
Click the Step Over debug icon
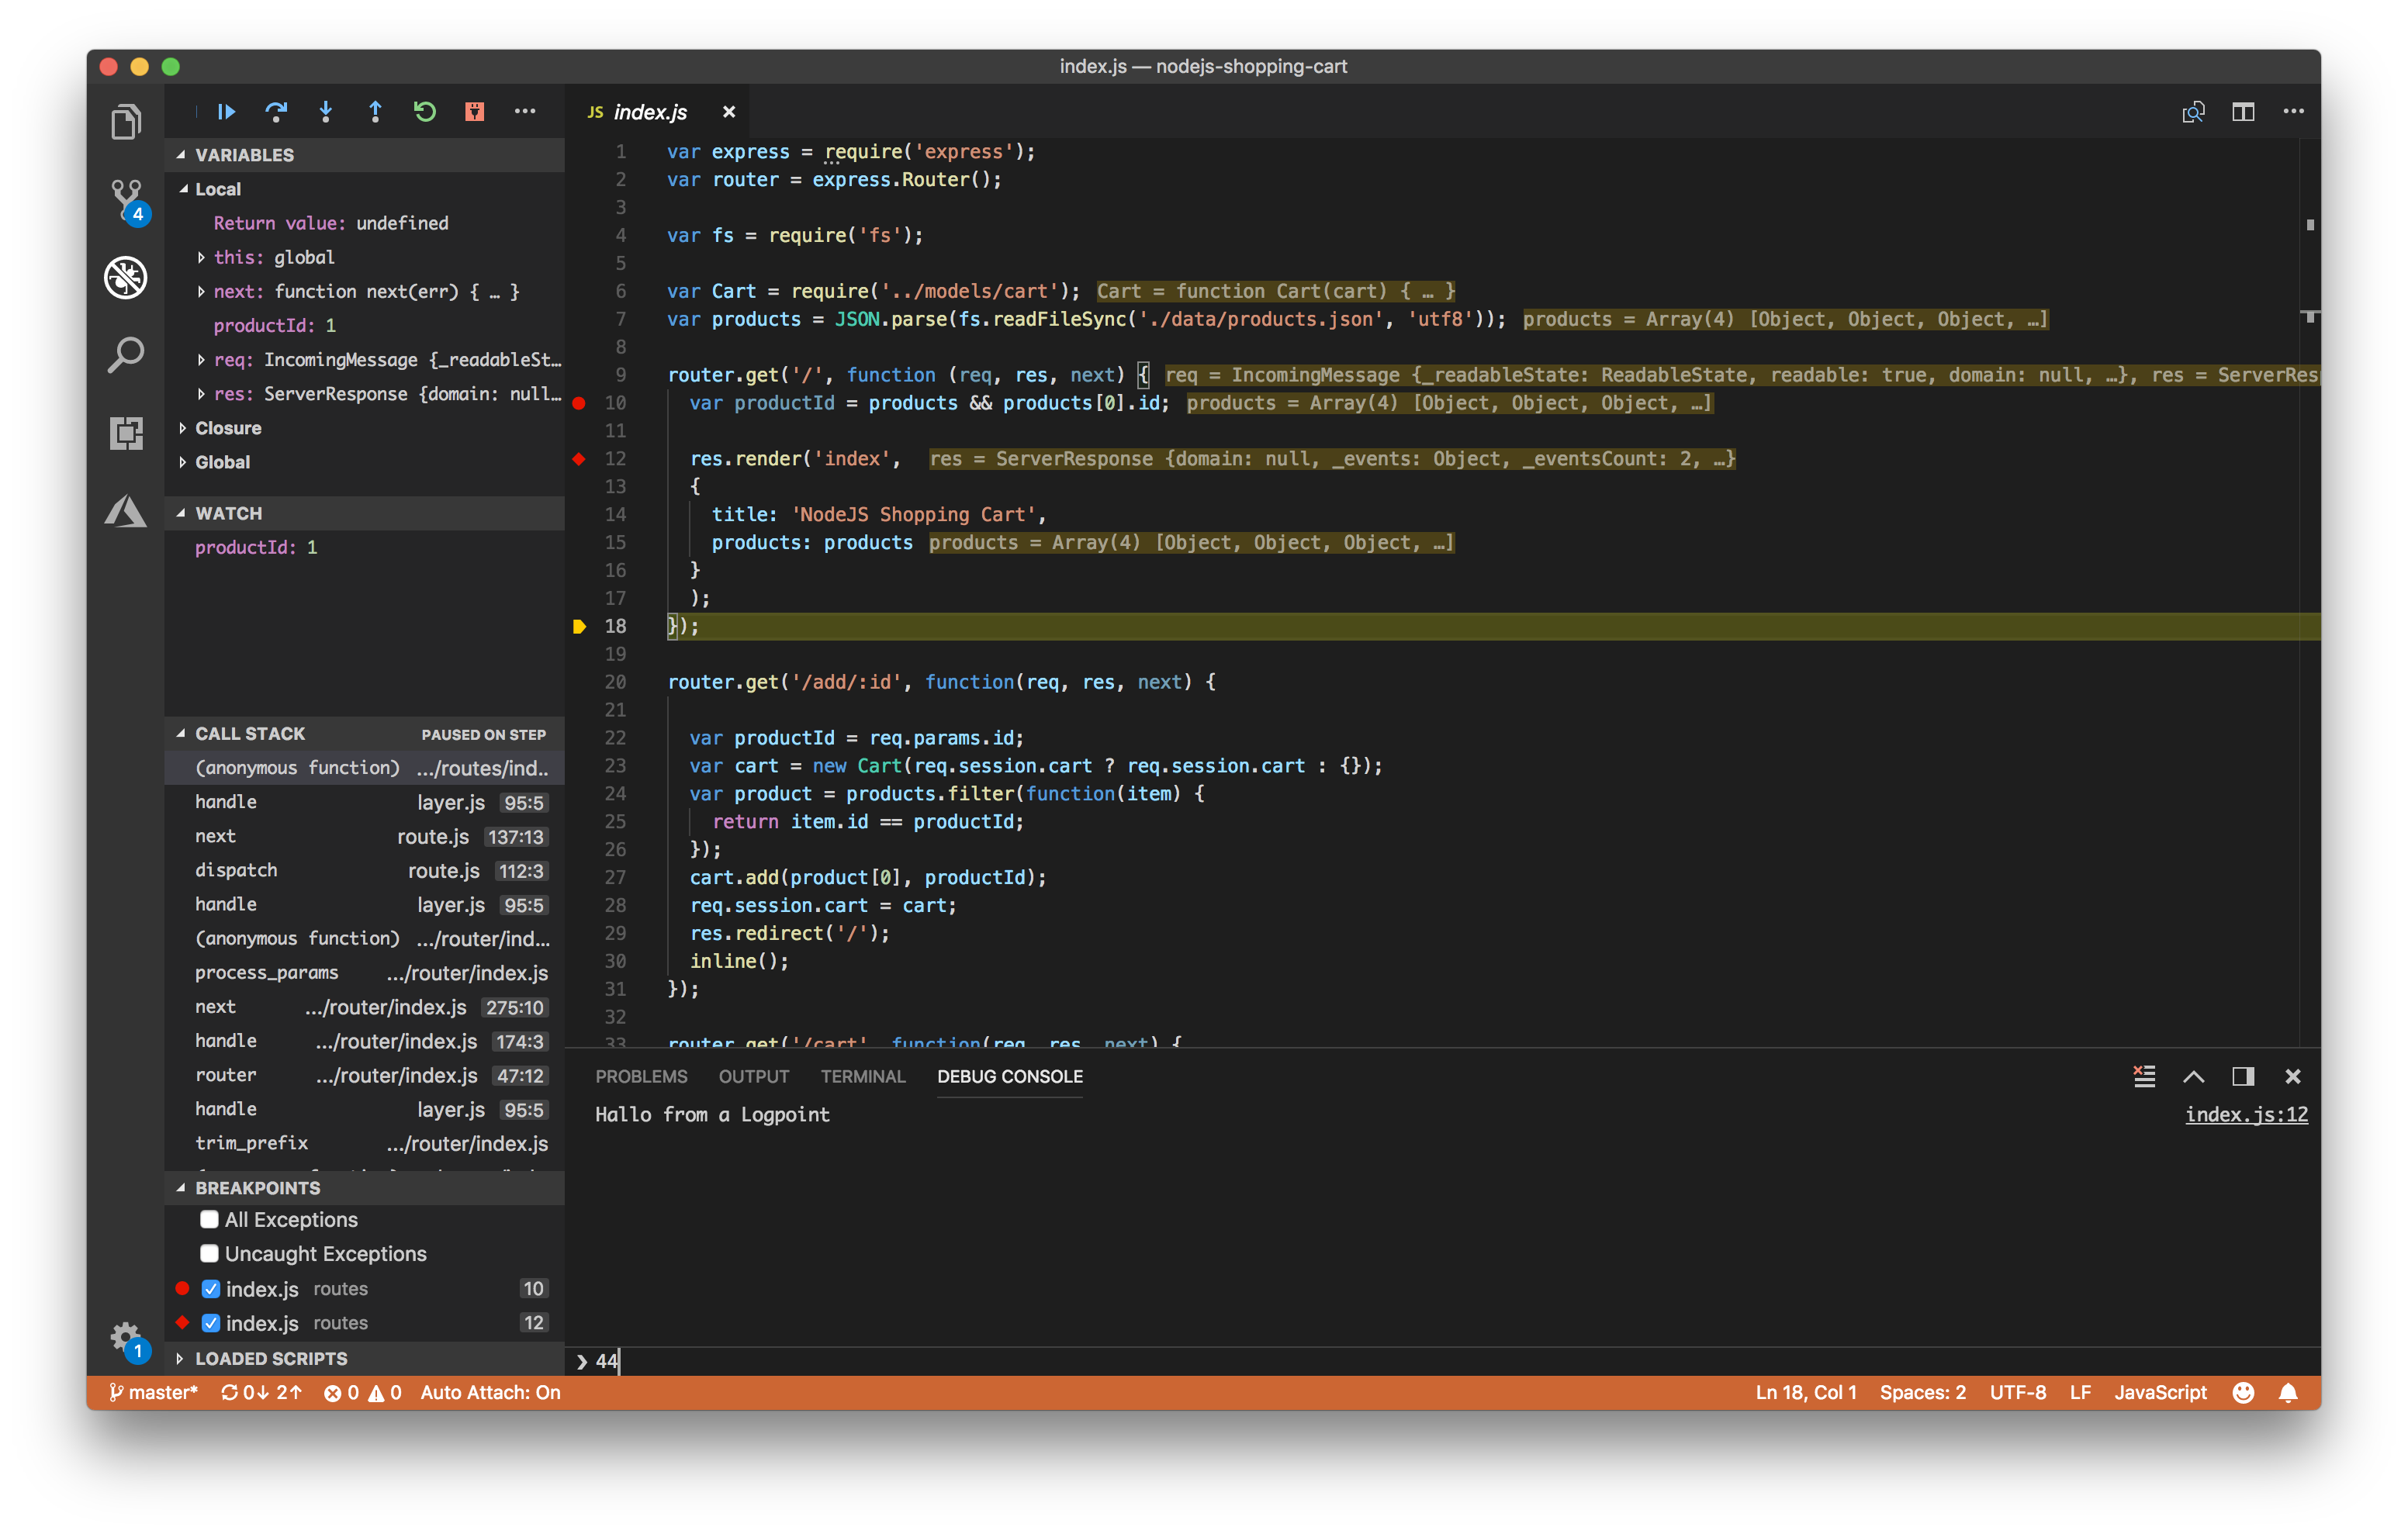click(274, 111)
